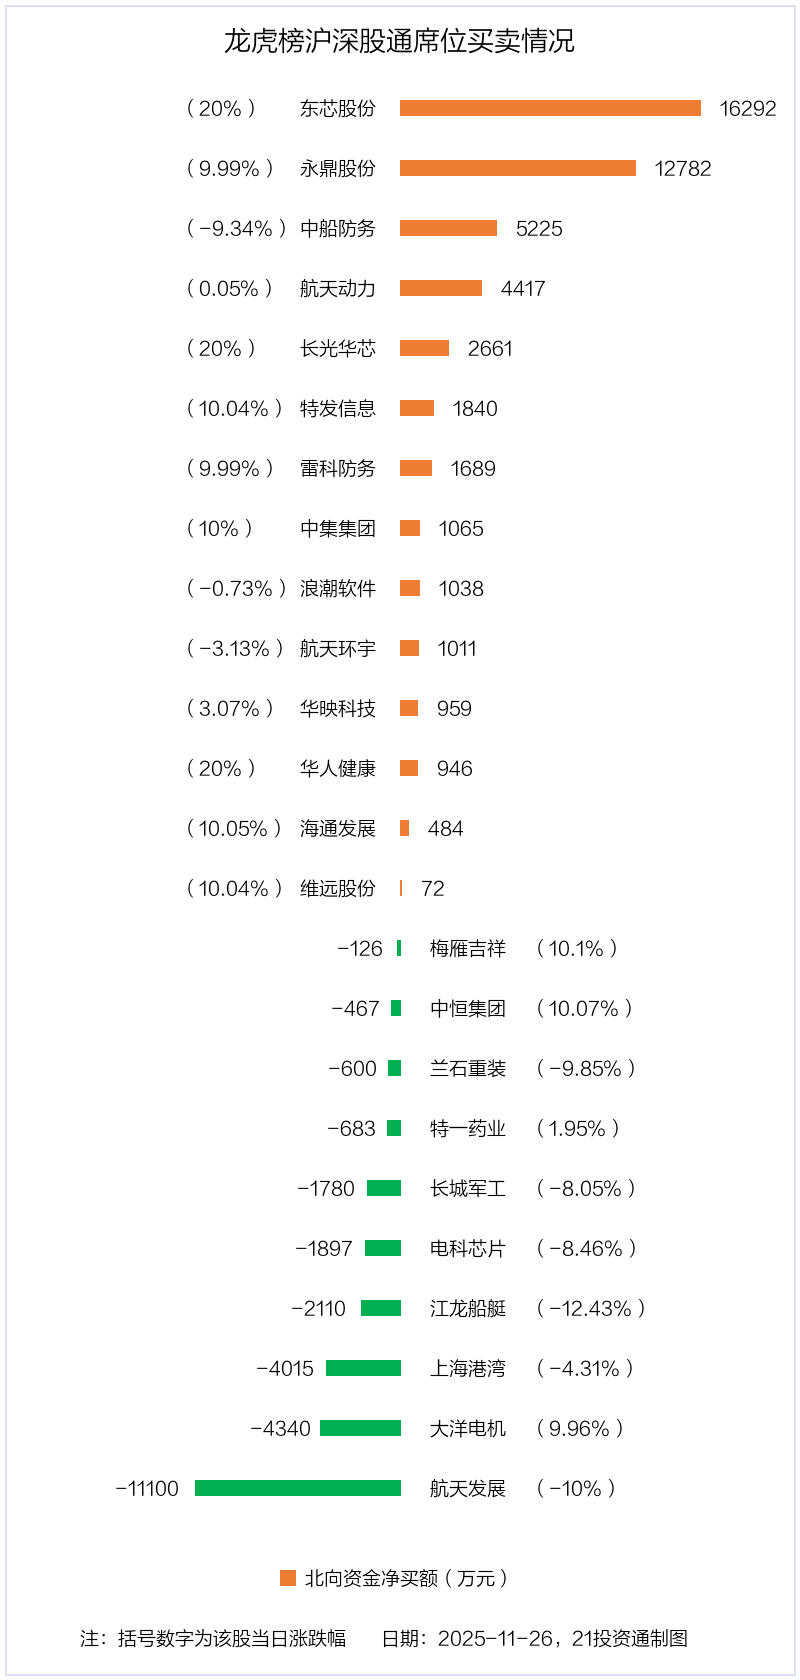Click the orange legend swatch
This screenshot has height=1680, width=800.
[x=288, y=1578]
